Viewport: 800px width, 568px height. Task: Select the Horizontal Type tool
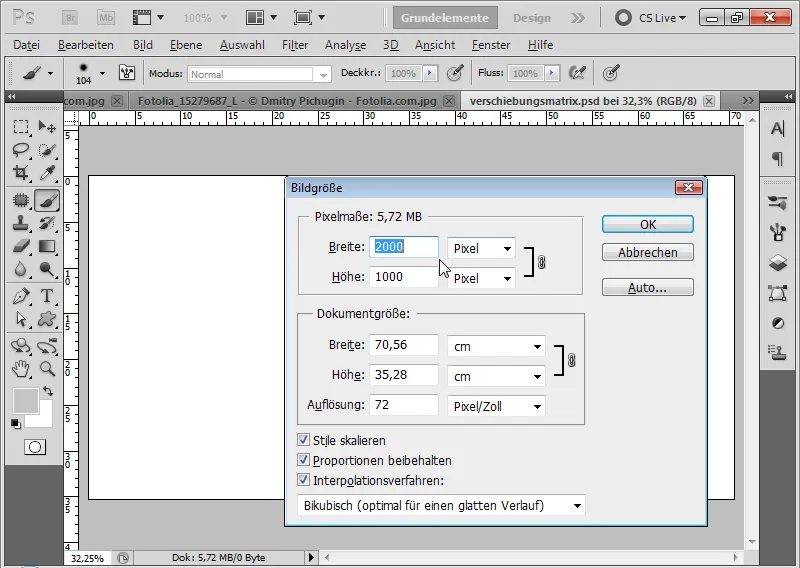[47, 296]
